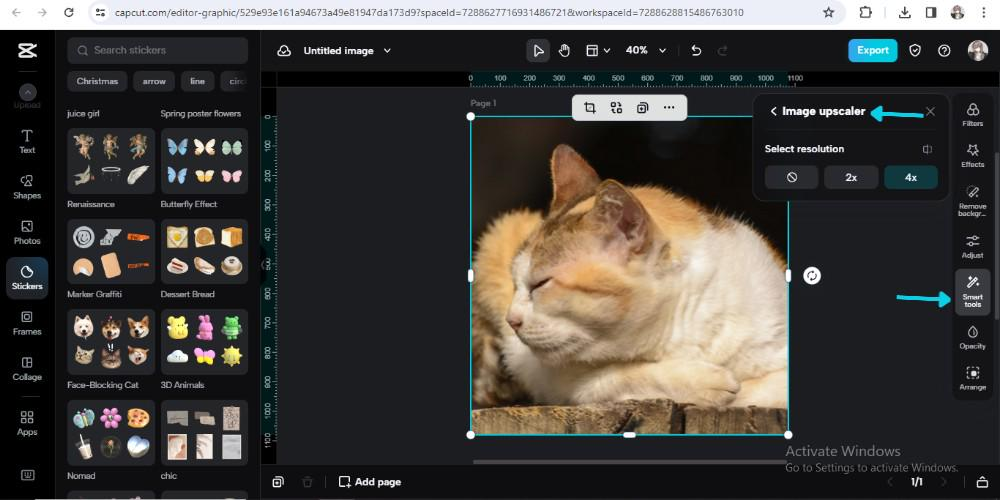Open the Adjust tool

[973, 246]
